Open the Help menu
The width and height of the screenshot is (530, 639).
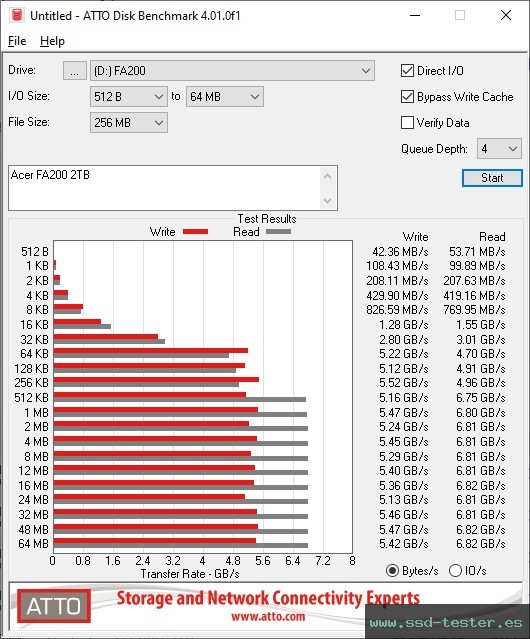coord(52,41)
